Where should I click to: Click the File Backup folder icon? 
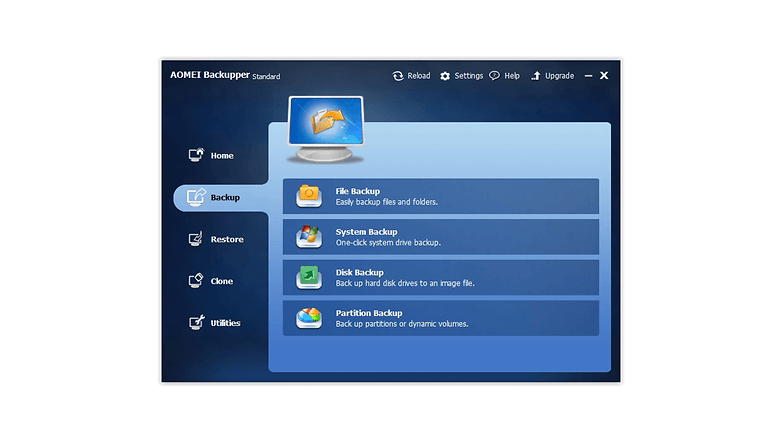coord(309,196)
